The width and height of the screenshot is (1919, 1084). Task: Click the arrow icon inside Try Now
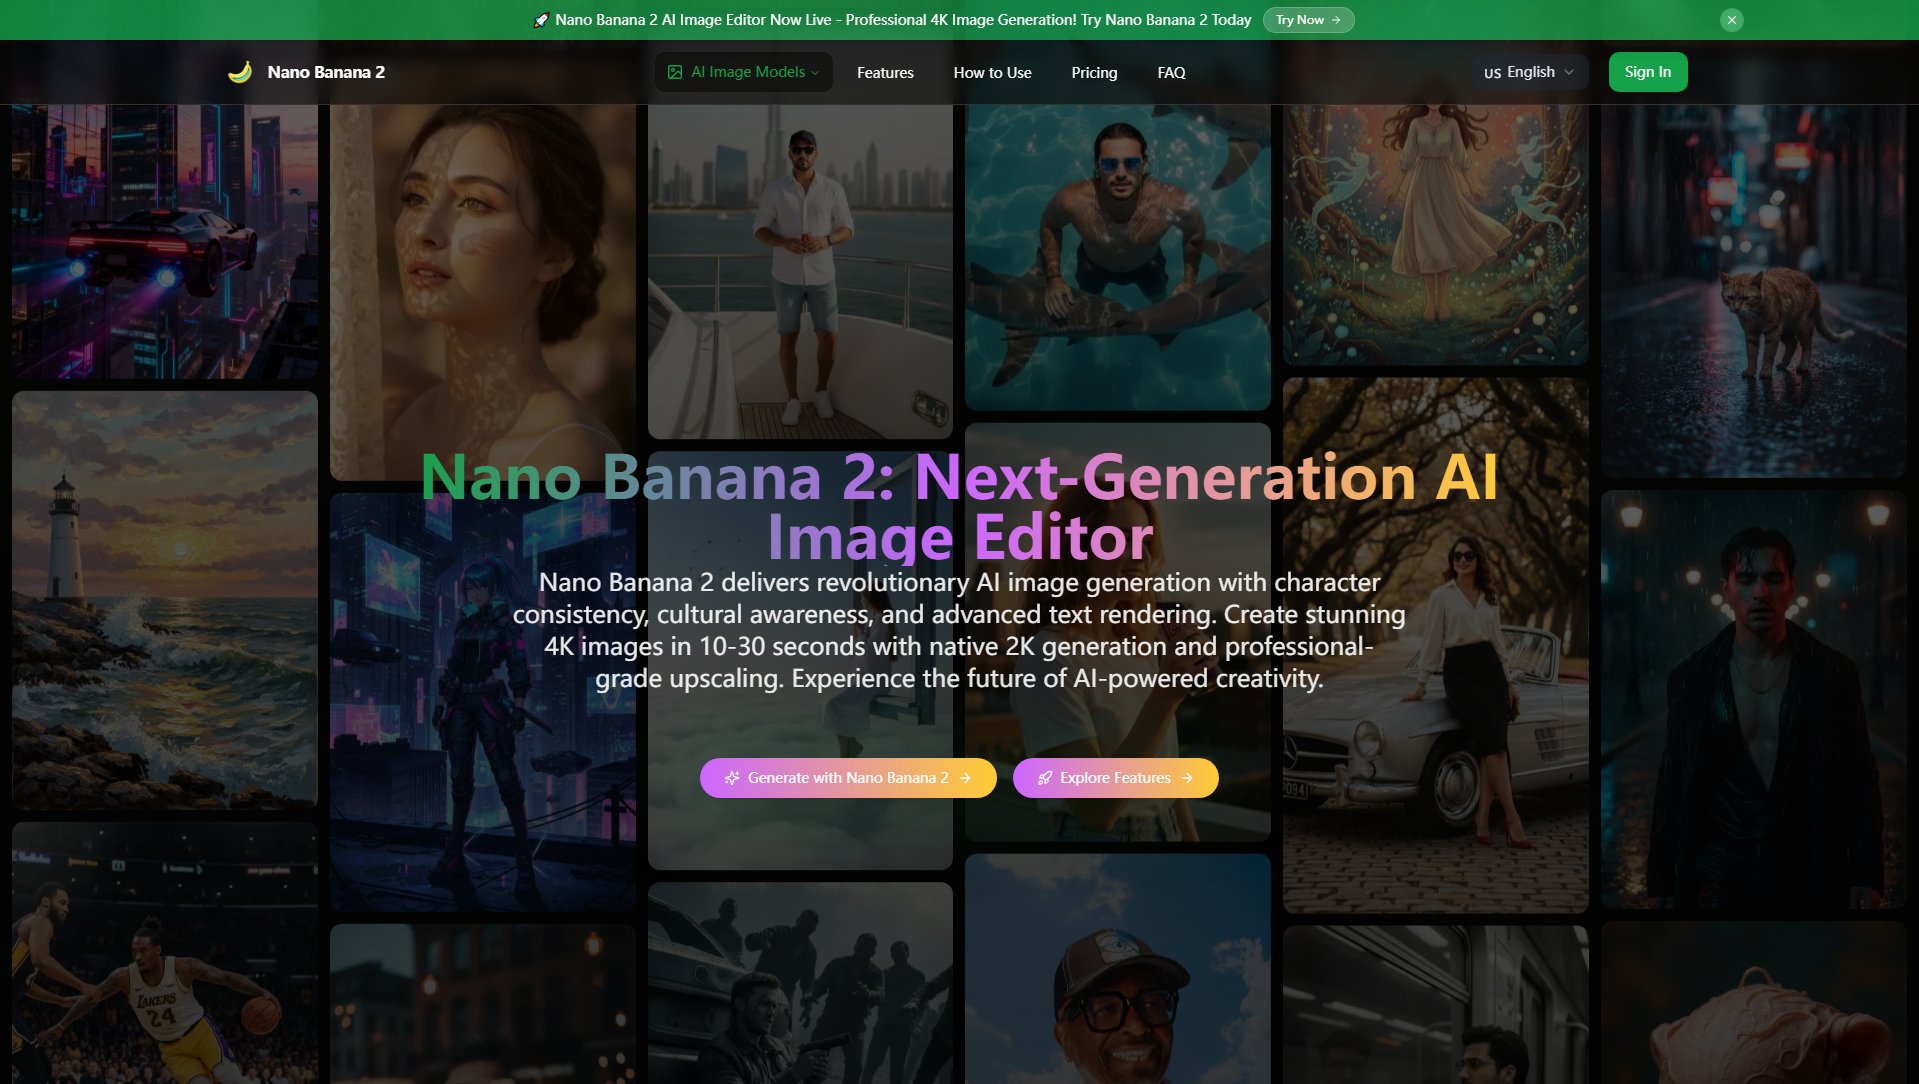click(1337, 19)
